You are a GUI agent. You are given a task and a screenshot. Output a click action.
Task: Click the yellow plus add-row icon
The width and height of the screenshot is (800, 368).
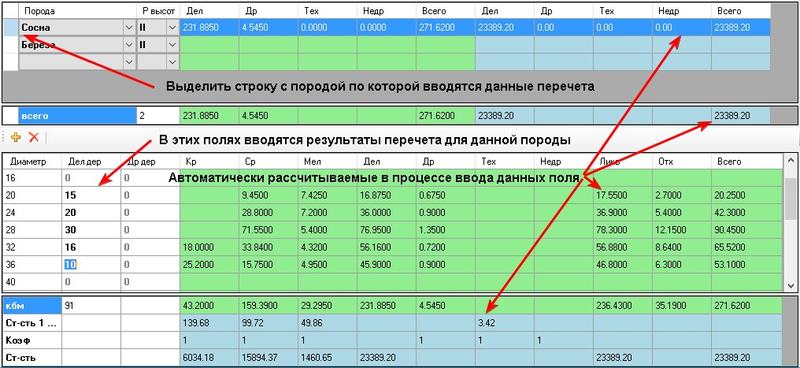pos(15,137)
